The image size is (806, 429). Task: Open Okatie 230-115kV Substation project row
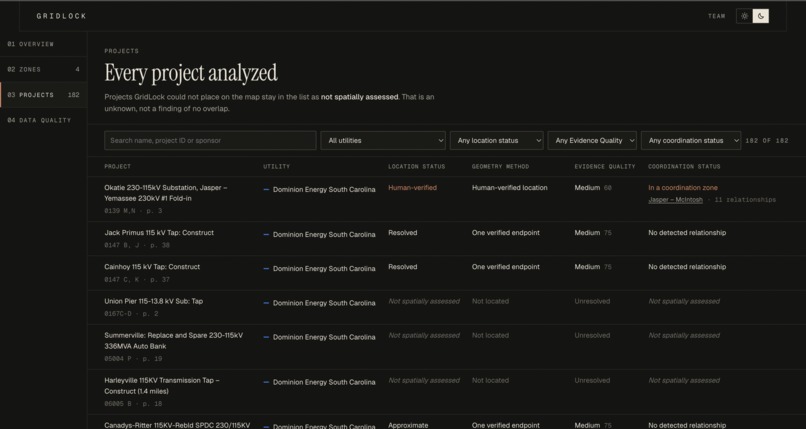pyautogui.click(x=447, y=199)
